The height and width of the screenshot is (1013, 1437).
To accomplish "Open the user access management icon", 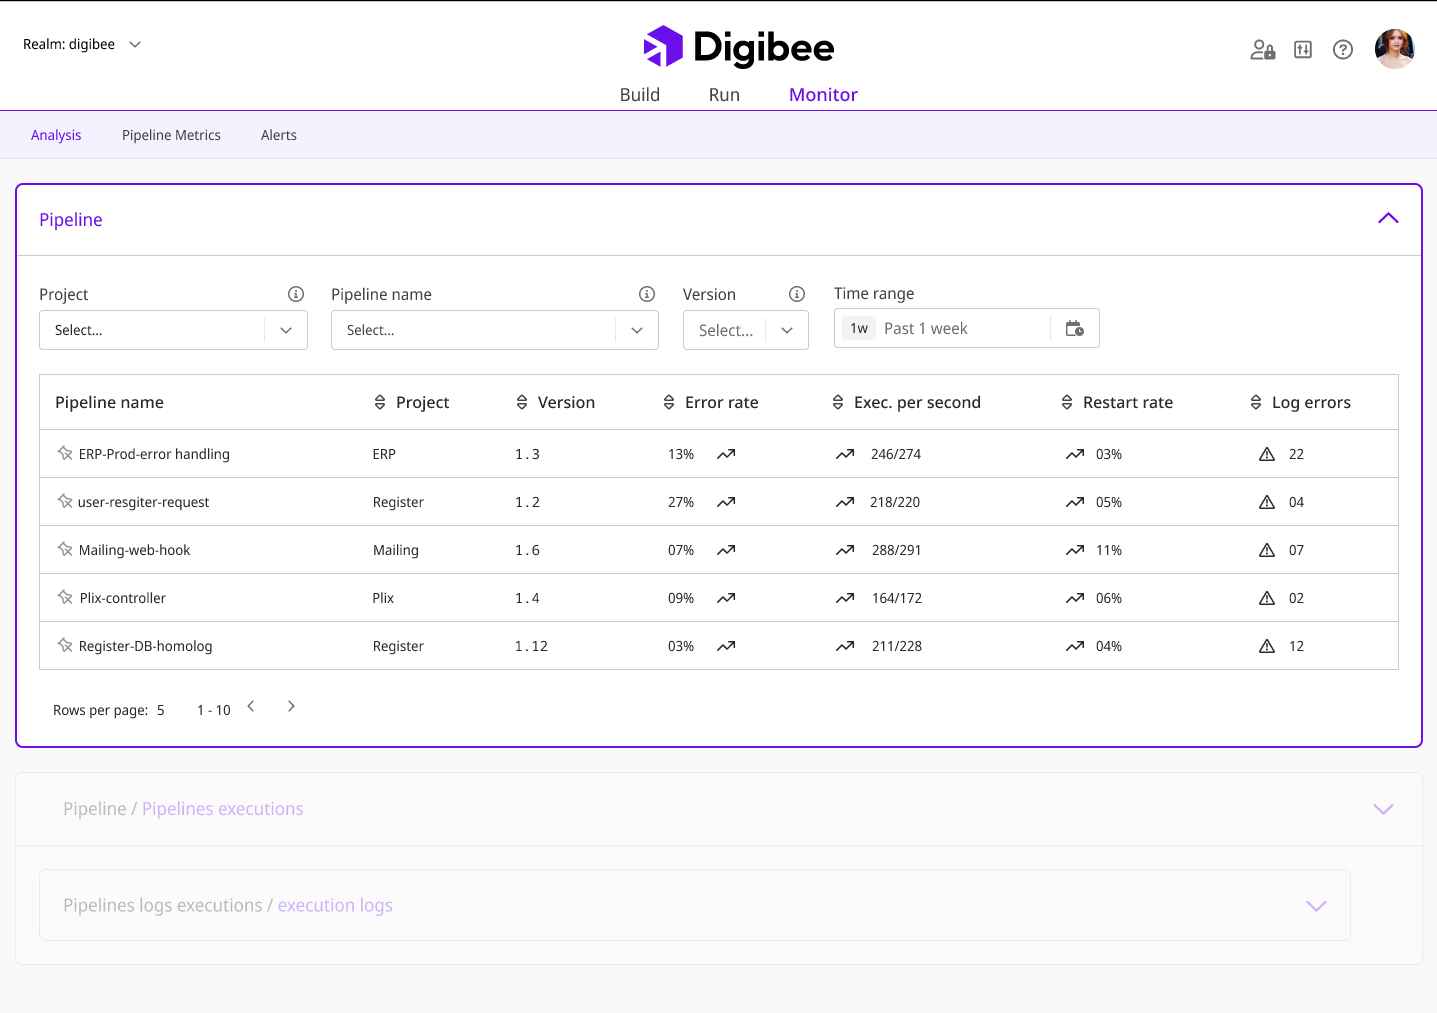I will pyautogui.click(x=1262, y=50).
